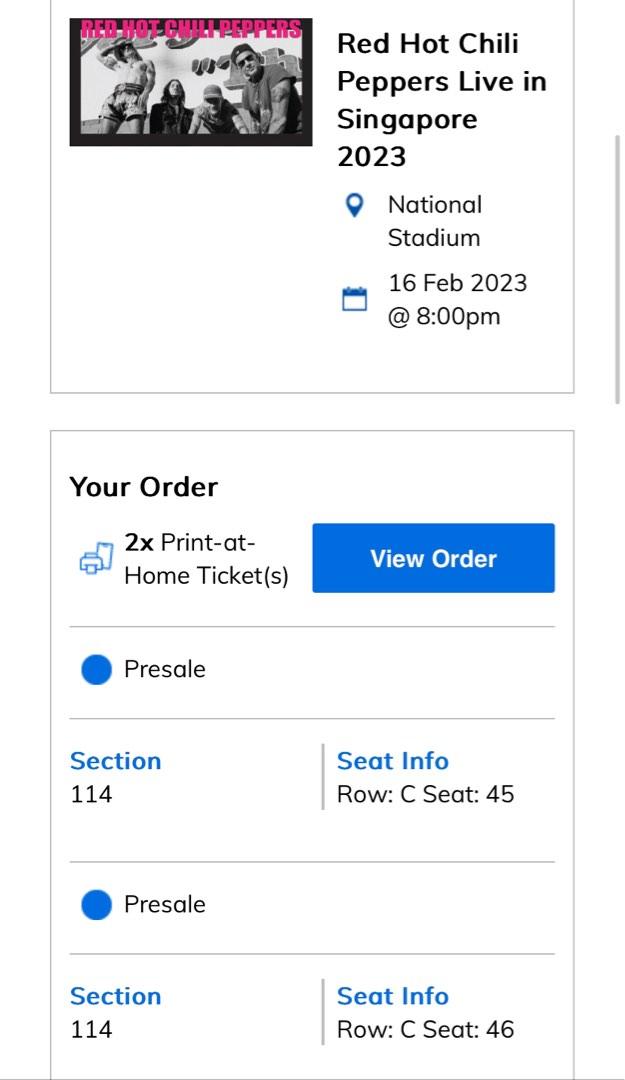The height and width of the screenshot is (1080, 625).
Task: Click the calendar icon beside the event date
Action: click(353, 296)
